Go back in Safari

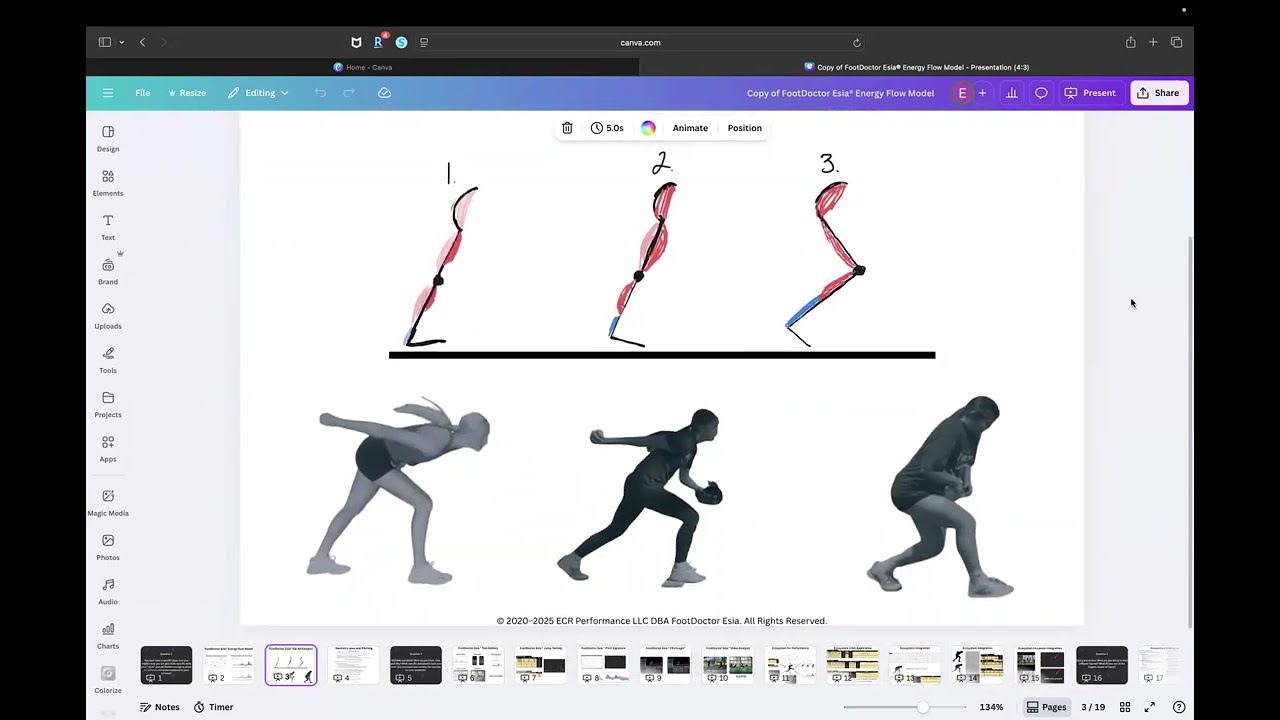click(x=142, y=42)
